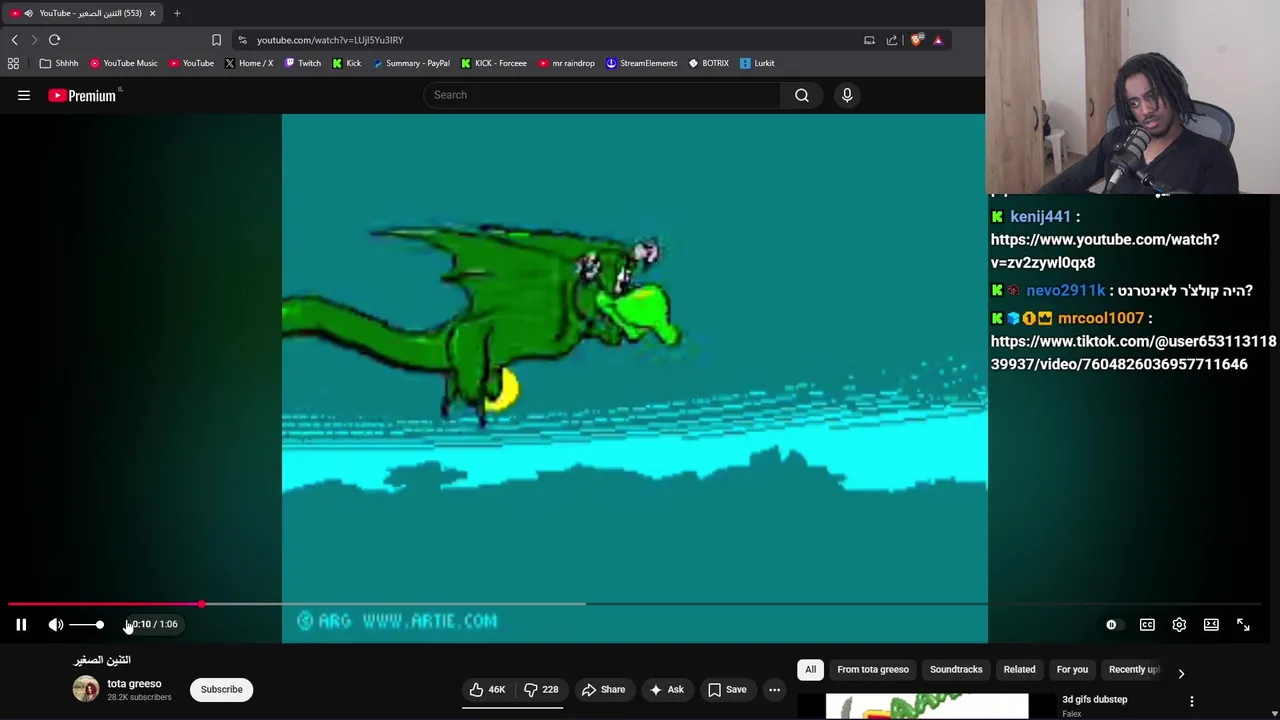Select the From tota greeso chip
Screen dimensions: 1280x720
(x=873, y=669)
